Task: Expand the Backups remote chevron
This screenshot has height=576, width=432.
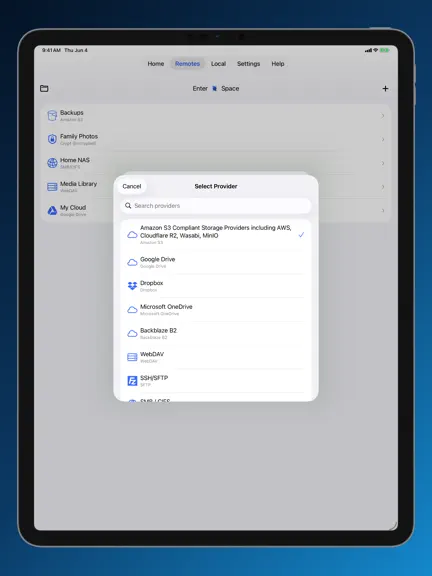Action: (383, 116)
